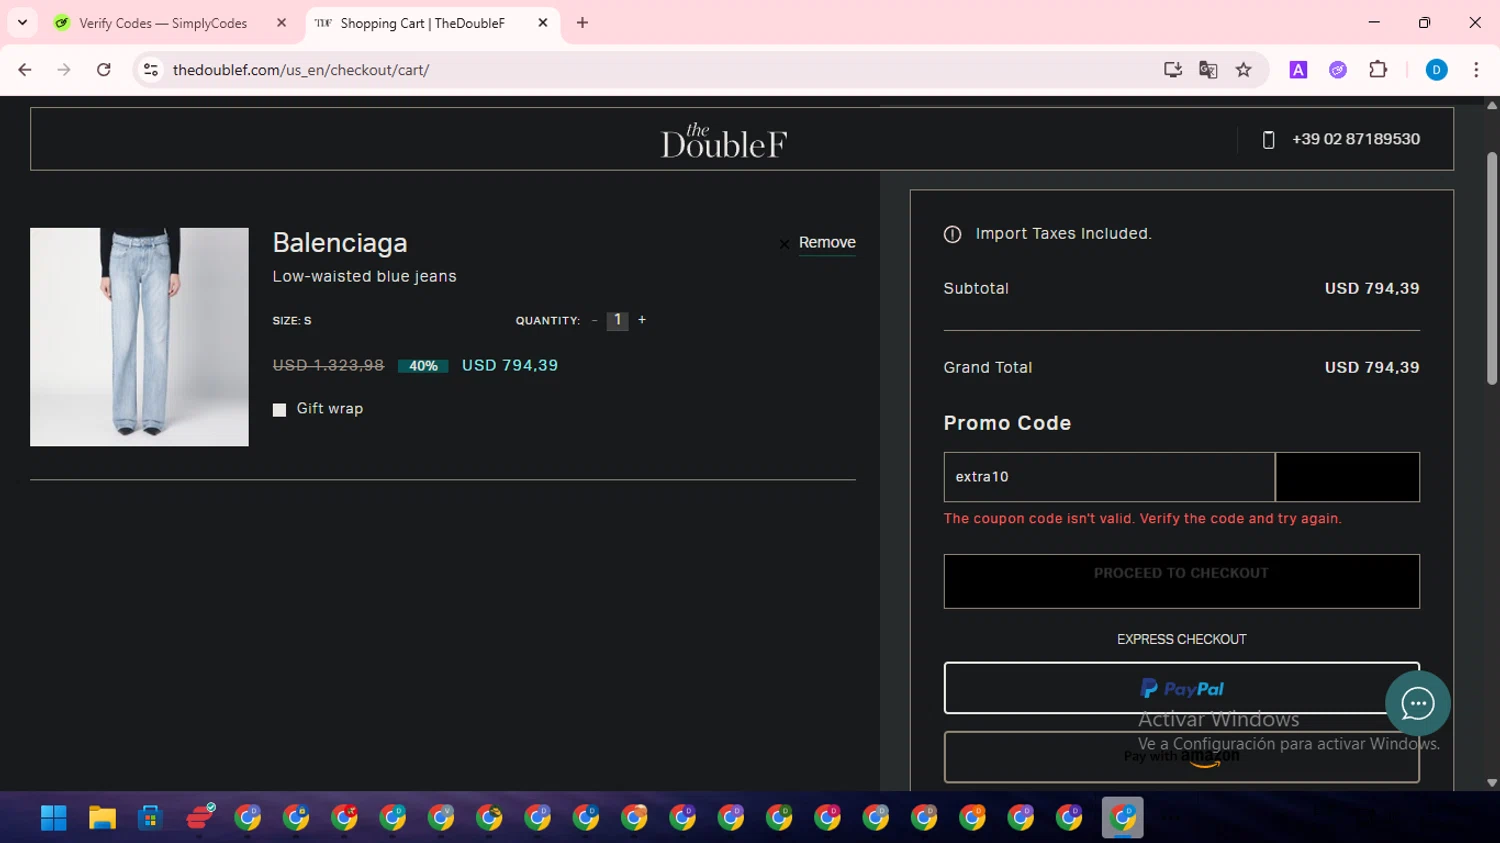This screenshot has height=843, width=1500.
Task: Increase quantity with plus button
Action: click(x=642, y=320)
